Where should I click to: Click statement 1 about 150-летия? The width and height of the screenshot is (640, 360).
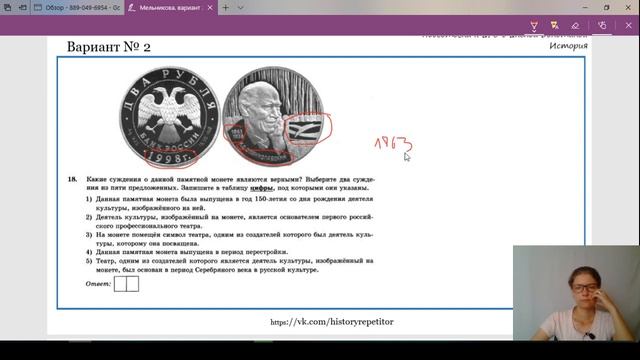click(229, 203)
